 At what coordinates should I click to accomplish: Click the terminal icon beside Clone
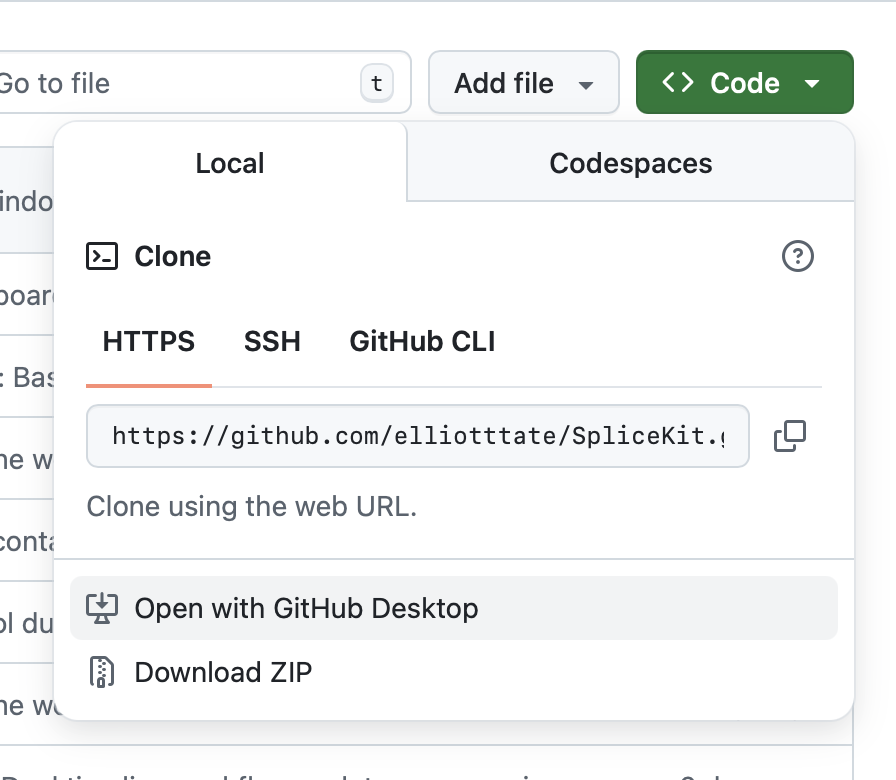coord(103,257)
